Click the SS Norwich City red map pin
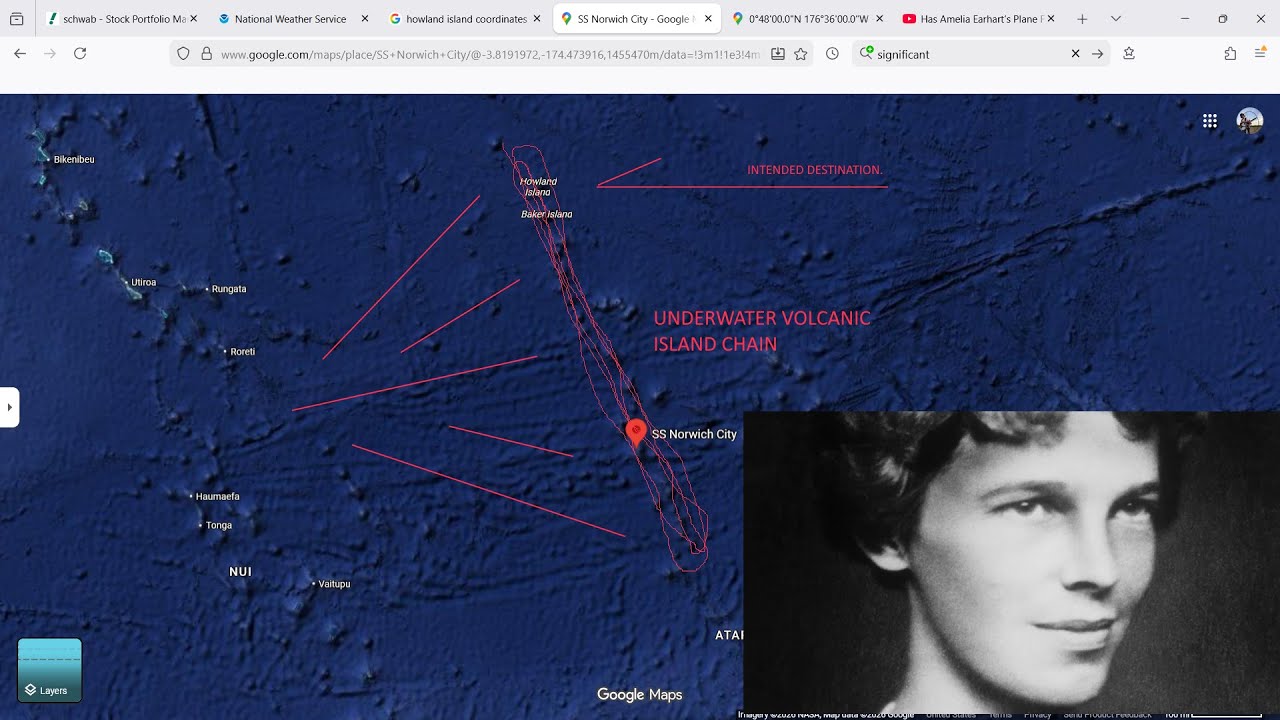This screenshot has width=1280, height=720. coord(636,432)
